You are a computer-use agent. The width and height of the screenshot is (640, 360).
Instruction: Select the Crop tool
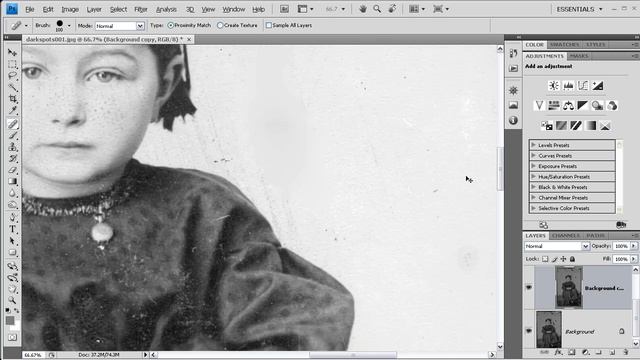point(12,99)
